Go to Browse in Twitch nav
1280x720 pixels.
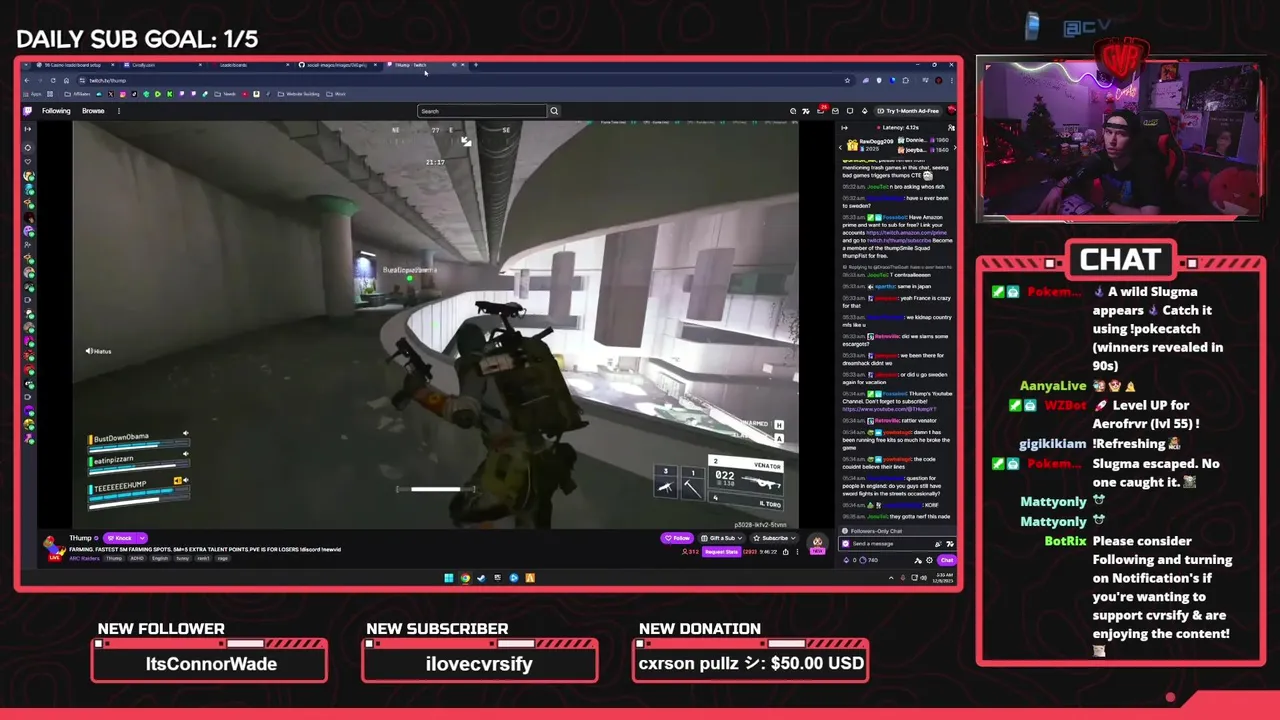(93, 111)
